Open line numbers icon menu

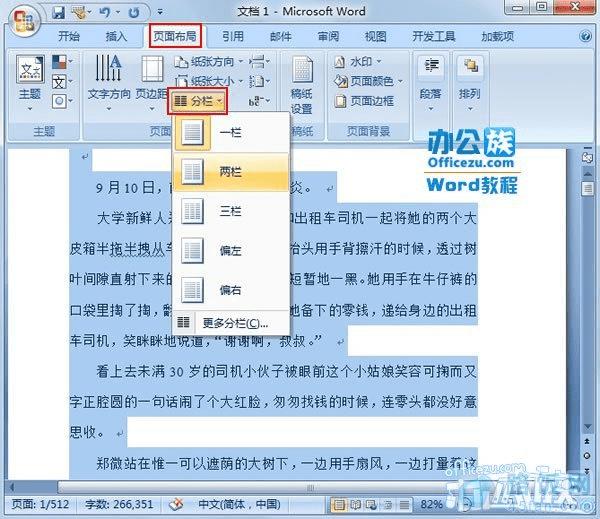point(259,81)
